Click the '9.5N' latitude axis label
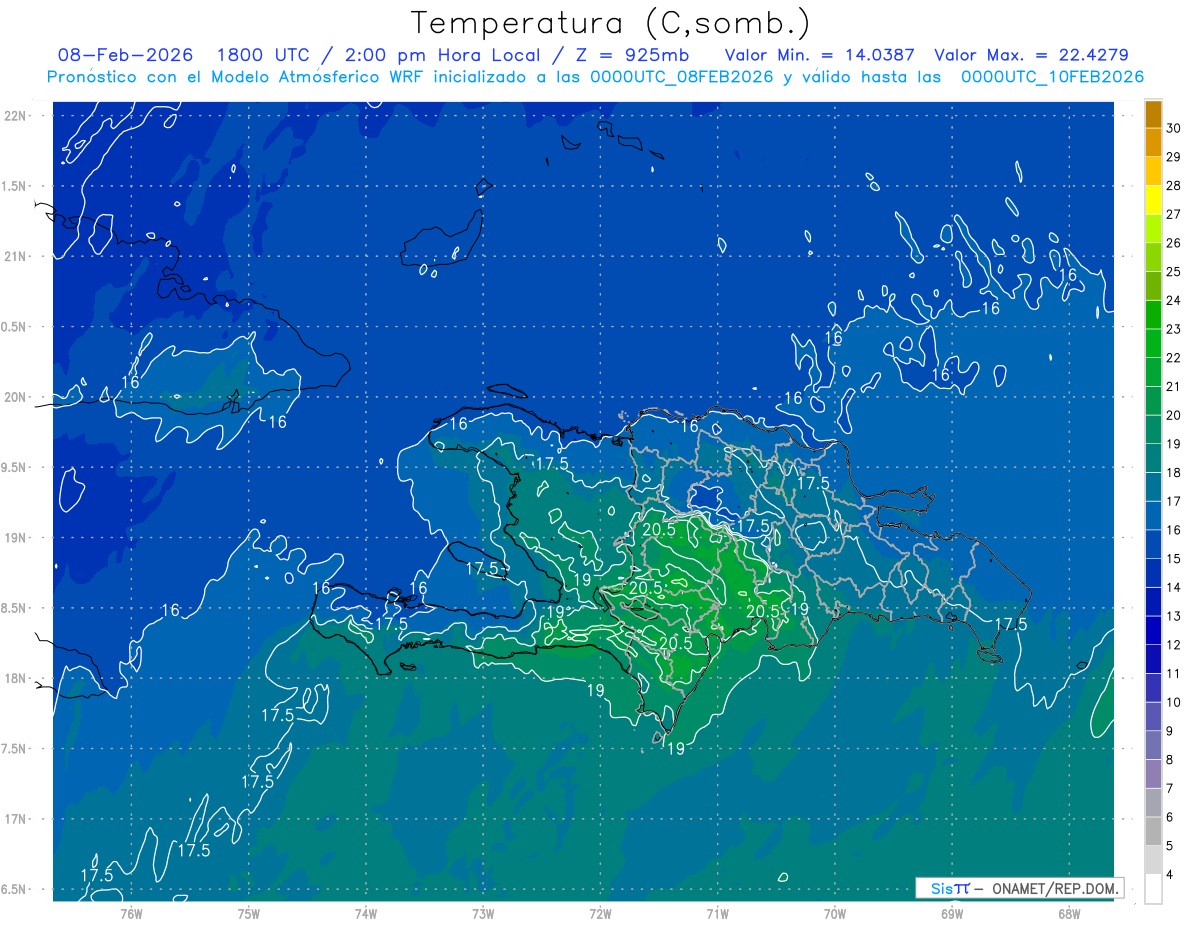Screen dimensions: 1200x927 point(16,467)
